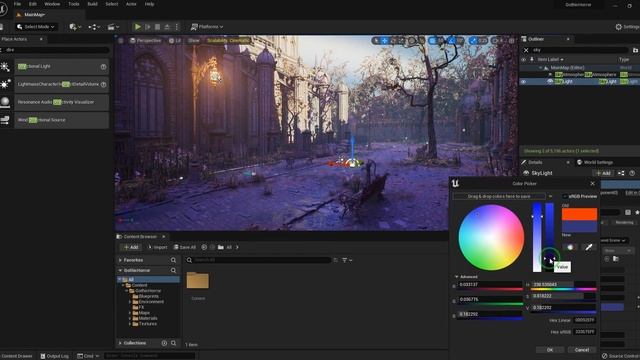Toggle sRGB Preview checkbox in Color Picker
Viewport: 640px width, 360px height.
pyautogui.click(x=565, y=196)
